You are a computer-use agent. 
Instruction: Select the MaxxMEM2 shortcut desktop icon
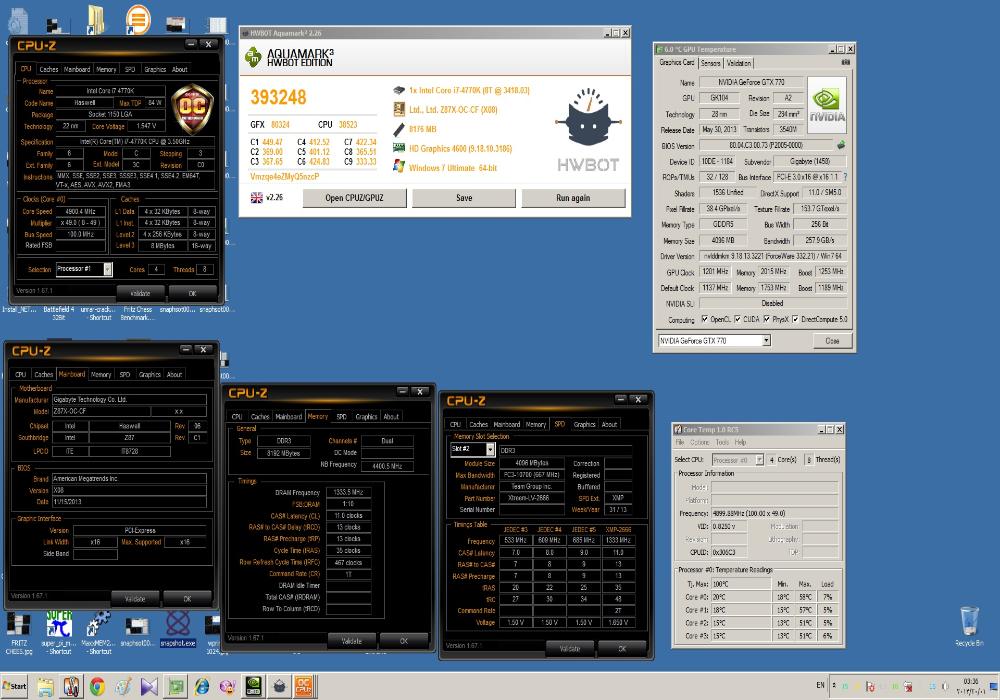coord(99,633)
